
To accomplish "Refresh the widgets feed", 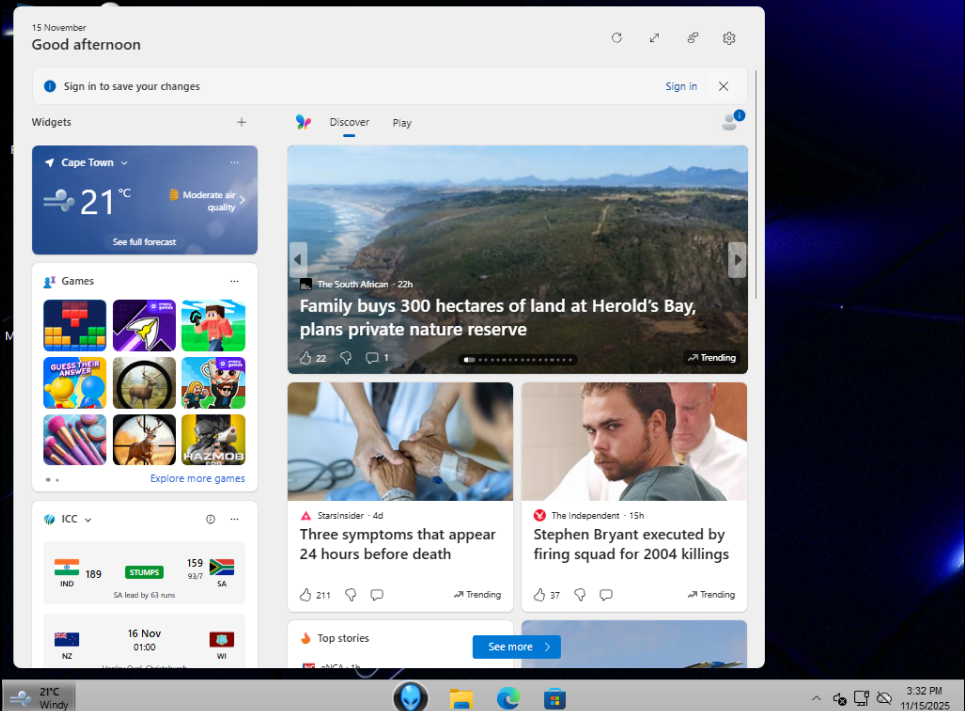I will pyautogui.click(x=616, y=38).
